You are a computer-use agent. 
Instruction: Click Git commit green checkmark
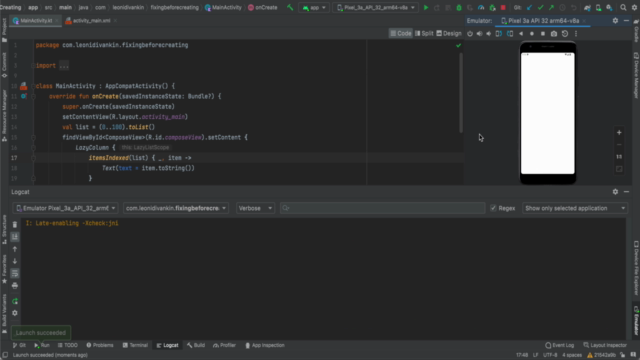tap(540, 8)
